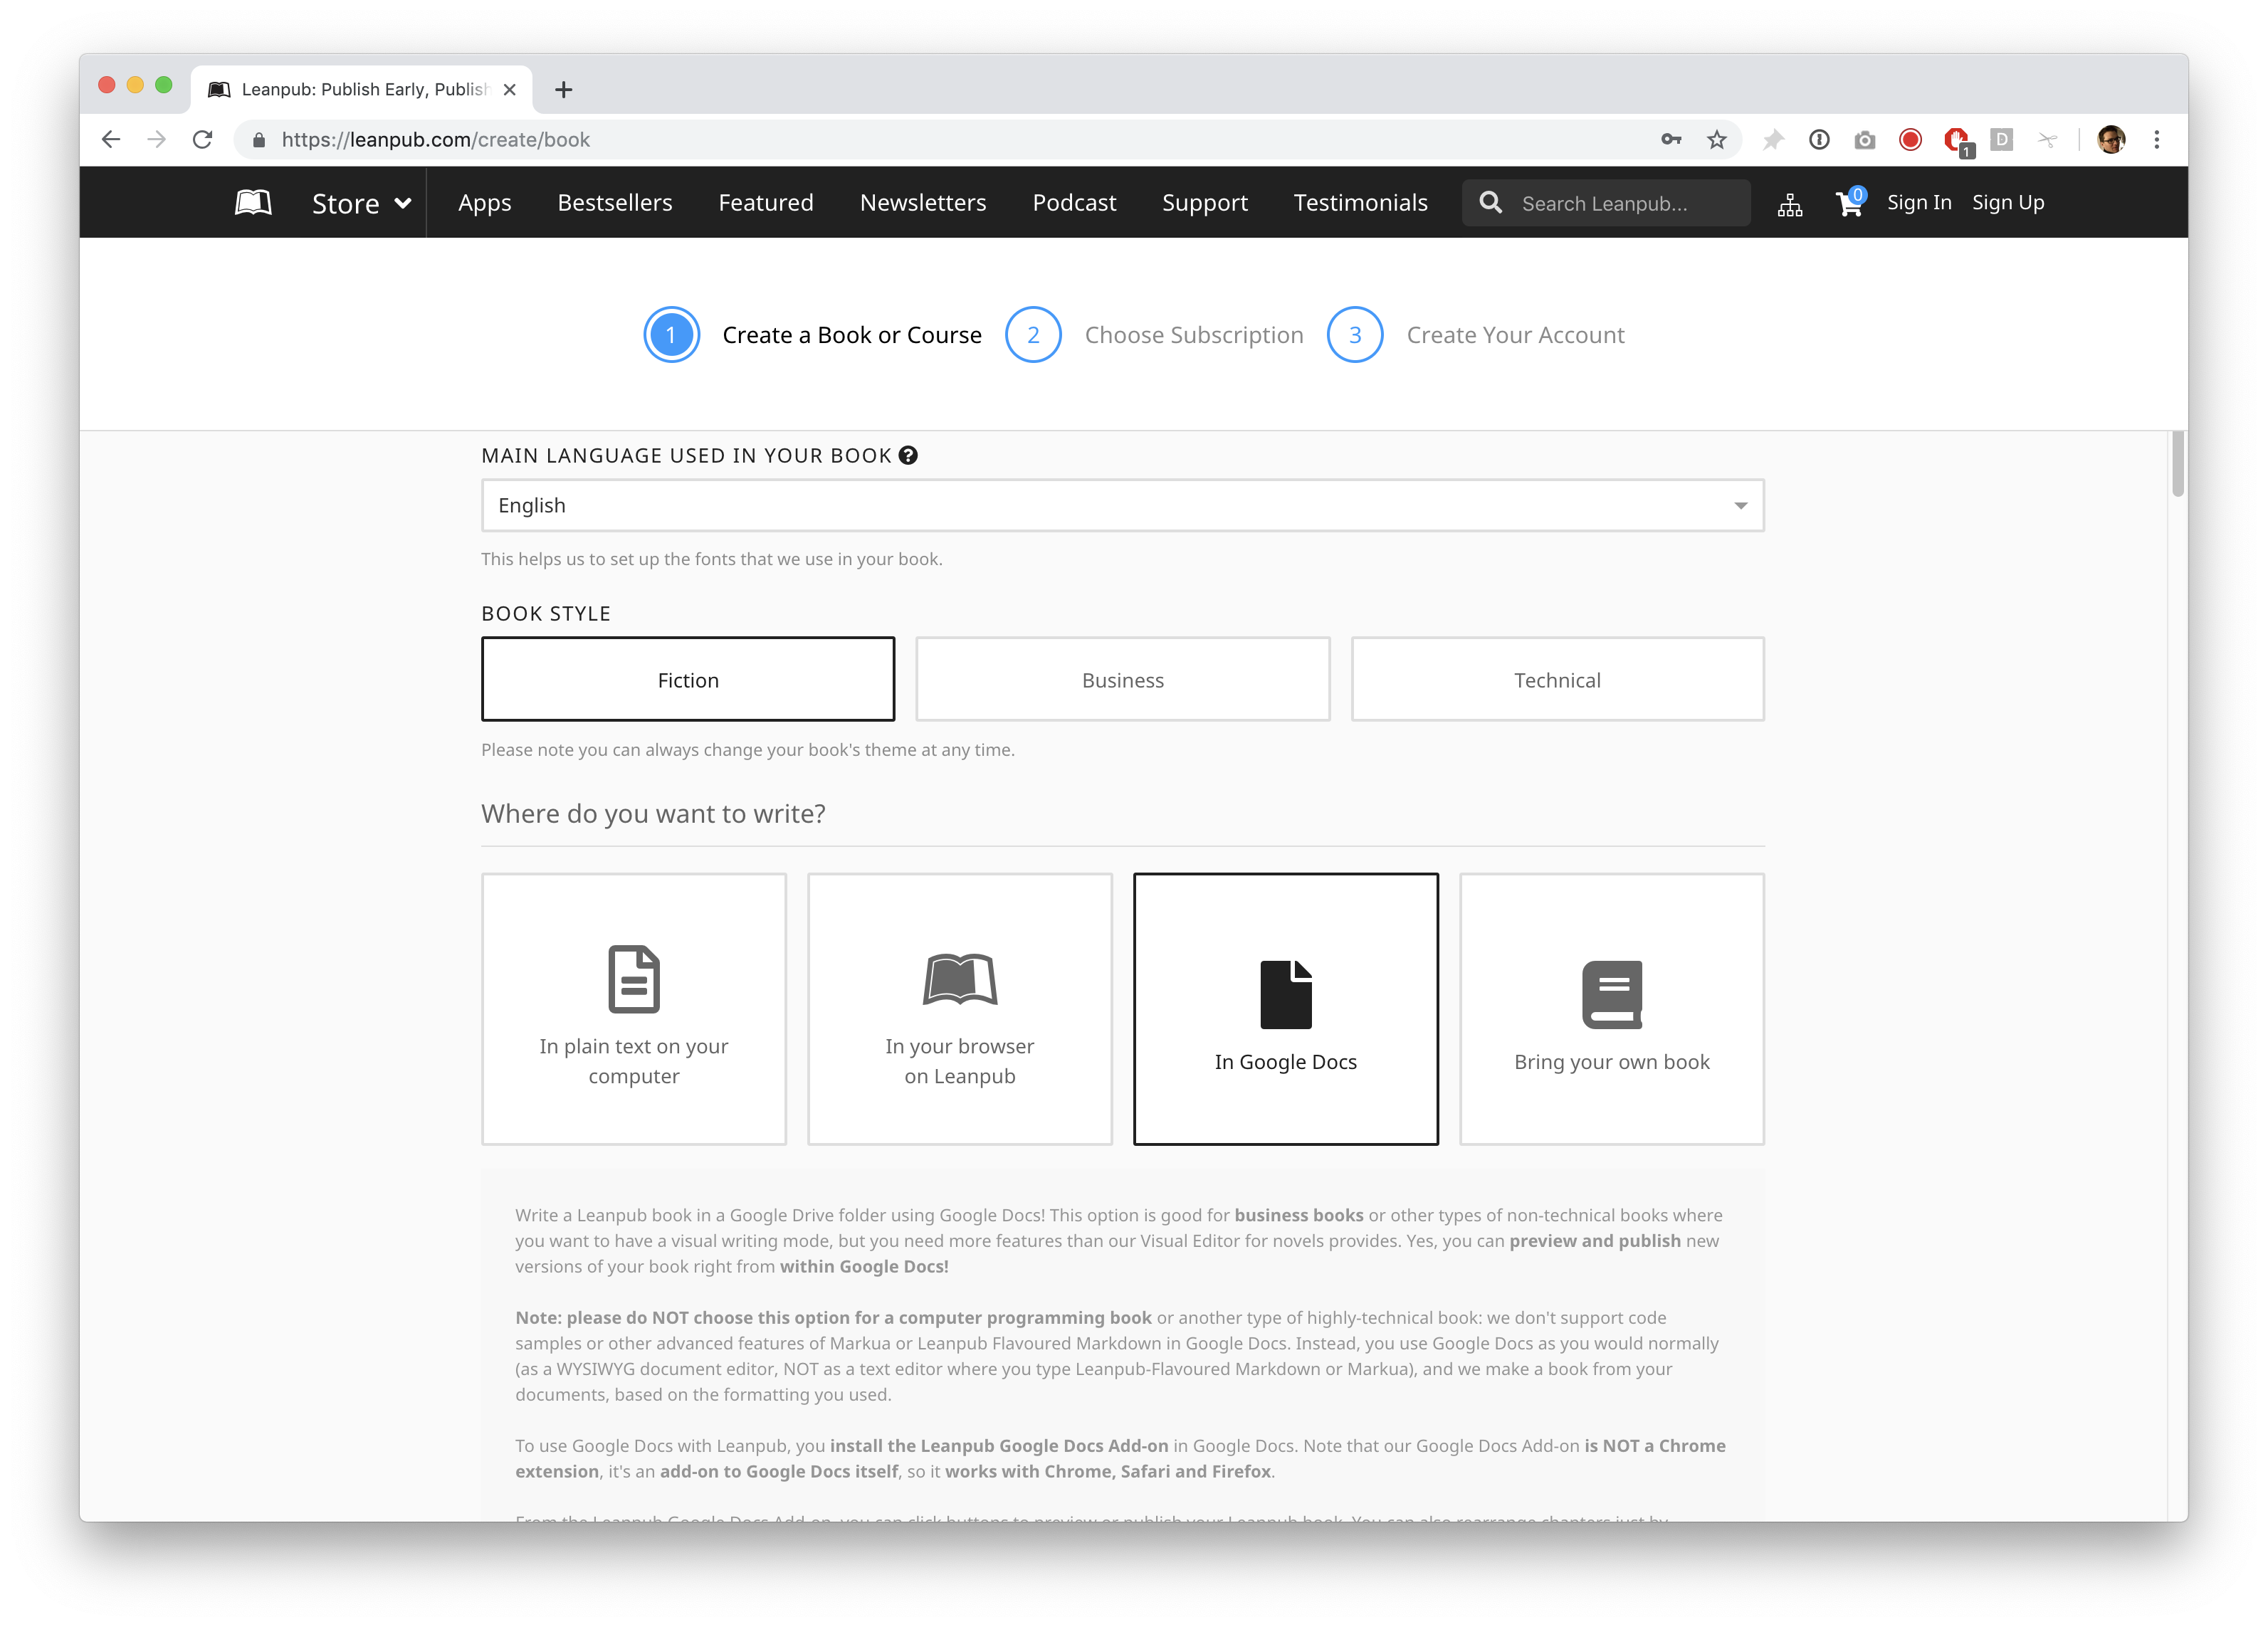Click the language help question mark icon

point(908,455)
